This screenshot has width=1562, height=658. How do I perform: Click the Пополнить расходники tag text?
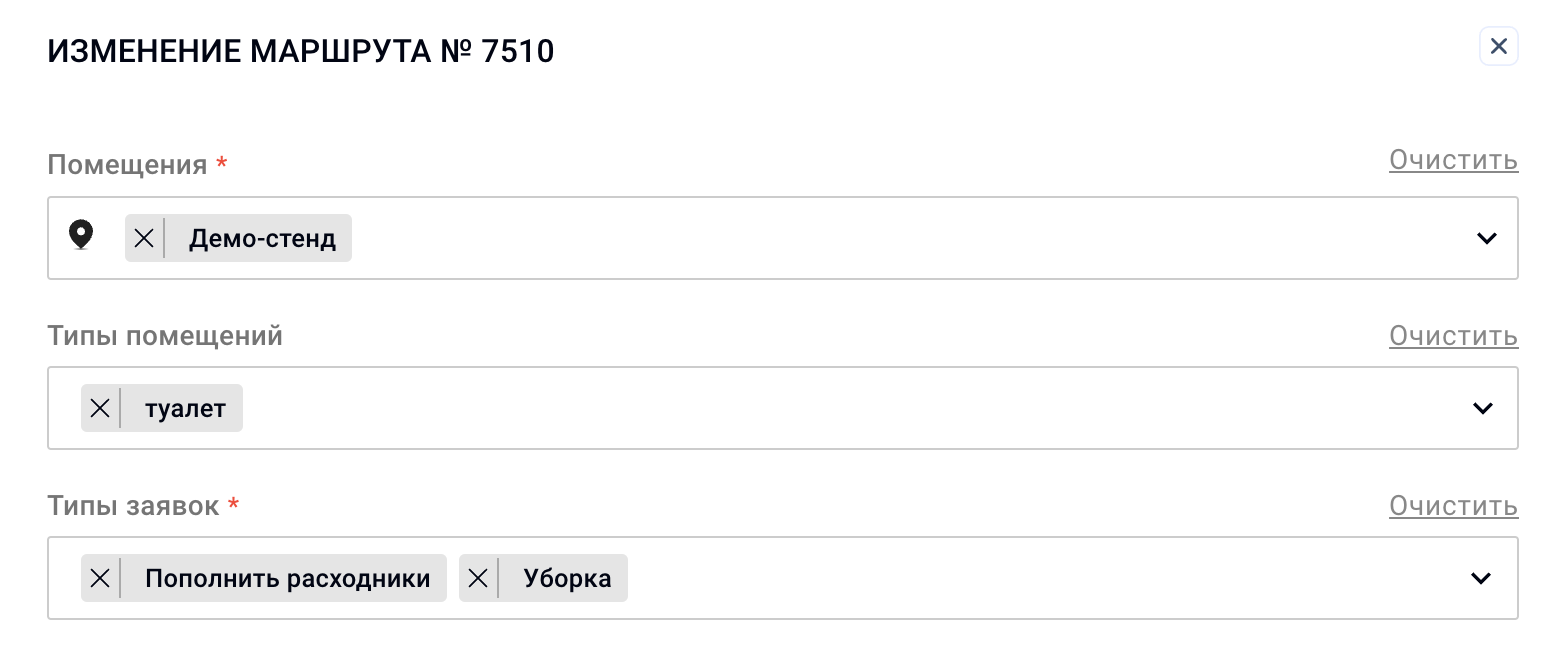[288, 579]
